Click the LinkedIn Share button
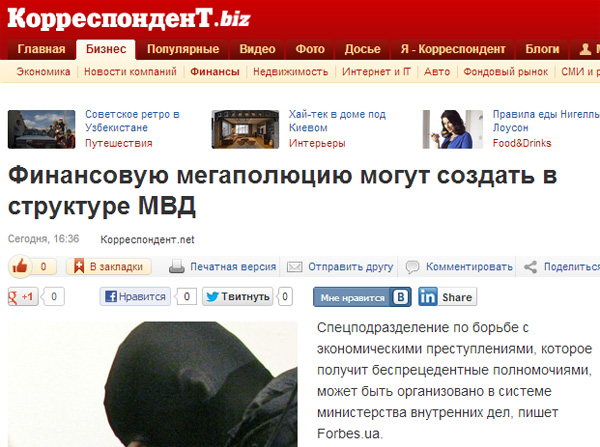The image size is (600, 447). [447, 297]
